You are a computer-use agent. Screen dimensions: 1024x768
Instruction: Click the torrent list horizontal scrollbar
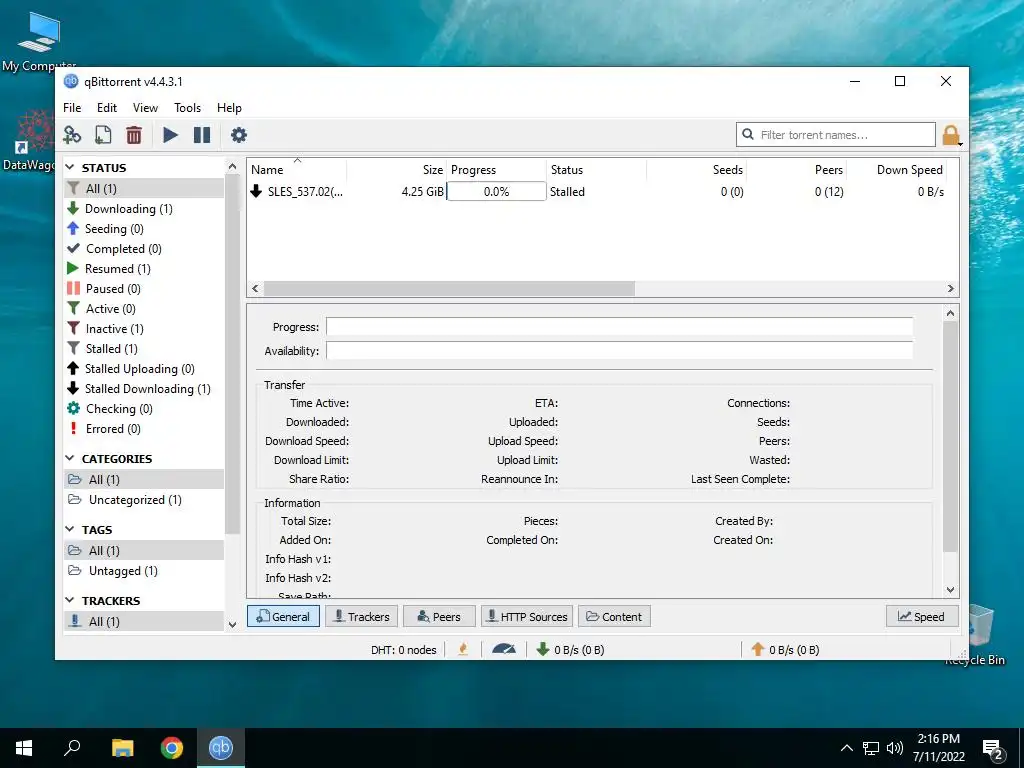click(449, 289)
